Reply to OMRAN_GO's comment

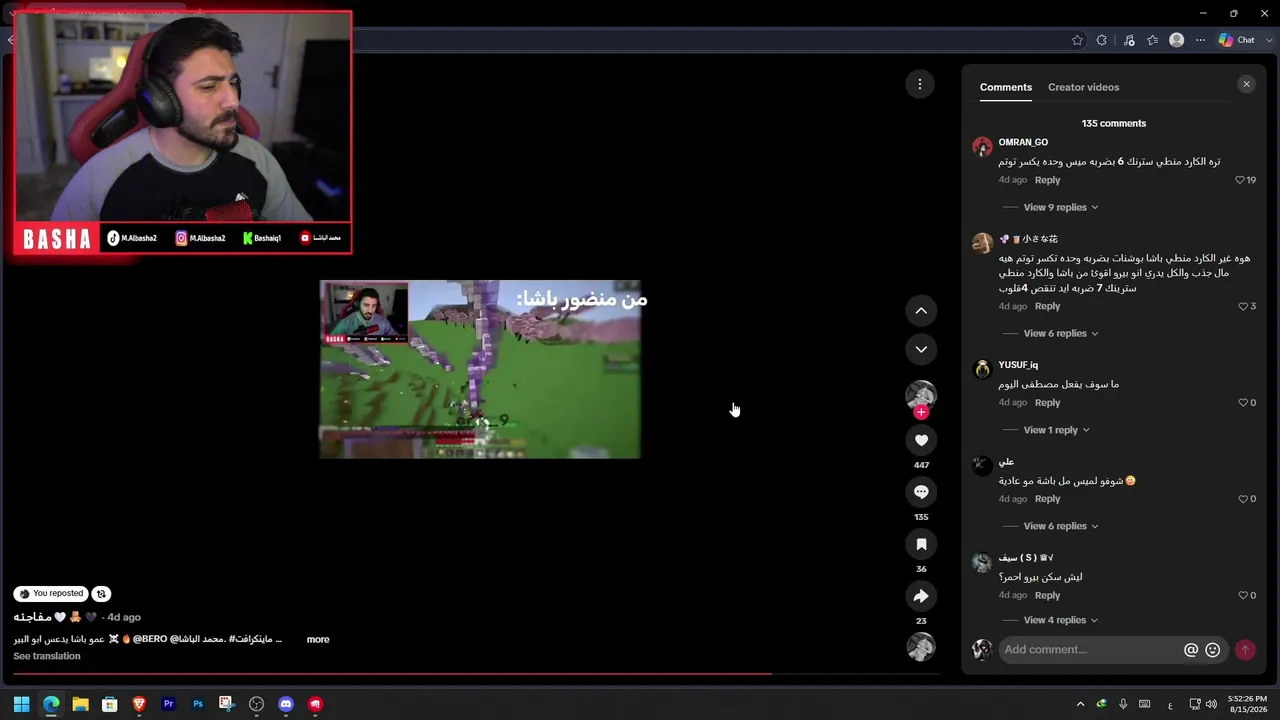(1047, 180)
